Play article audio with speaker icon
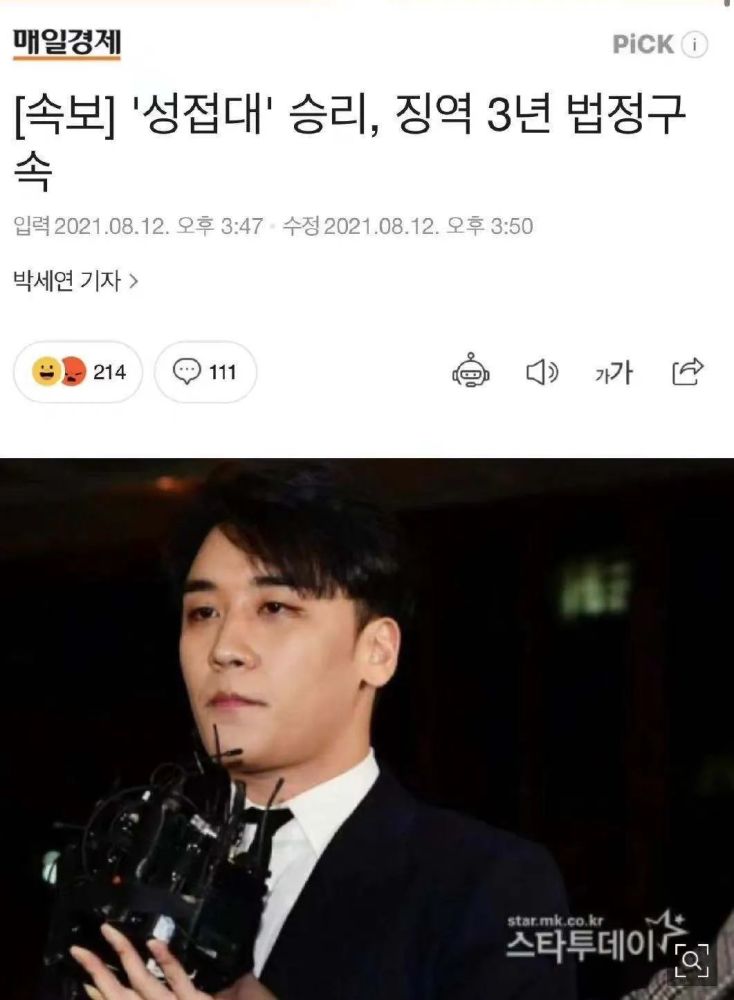This screenshot has height=1000, width=734. [x=542, y=372]
